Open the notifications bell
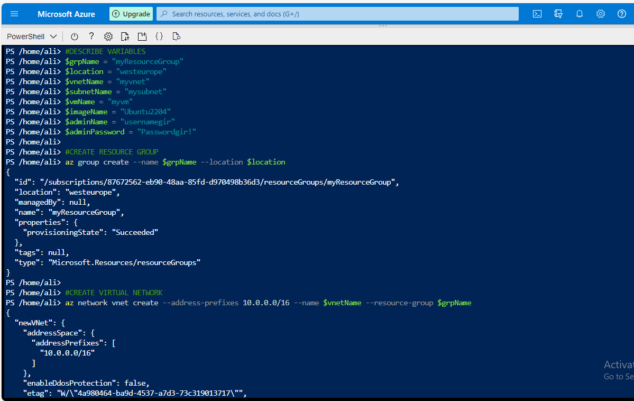 click(579, 14)
